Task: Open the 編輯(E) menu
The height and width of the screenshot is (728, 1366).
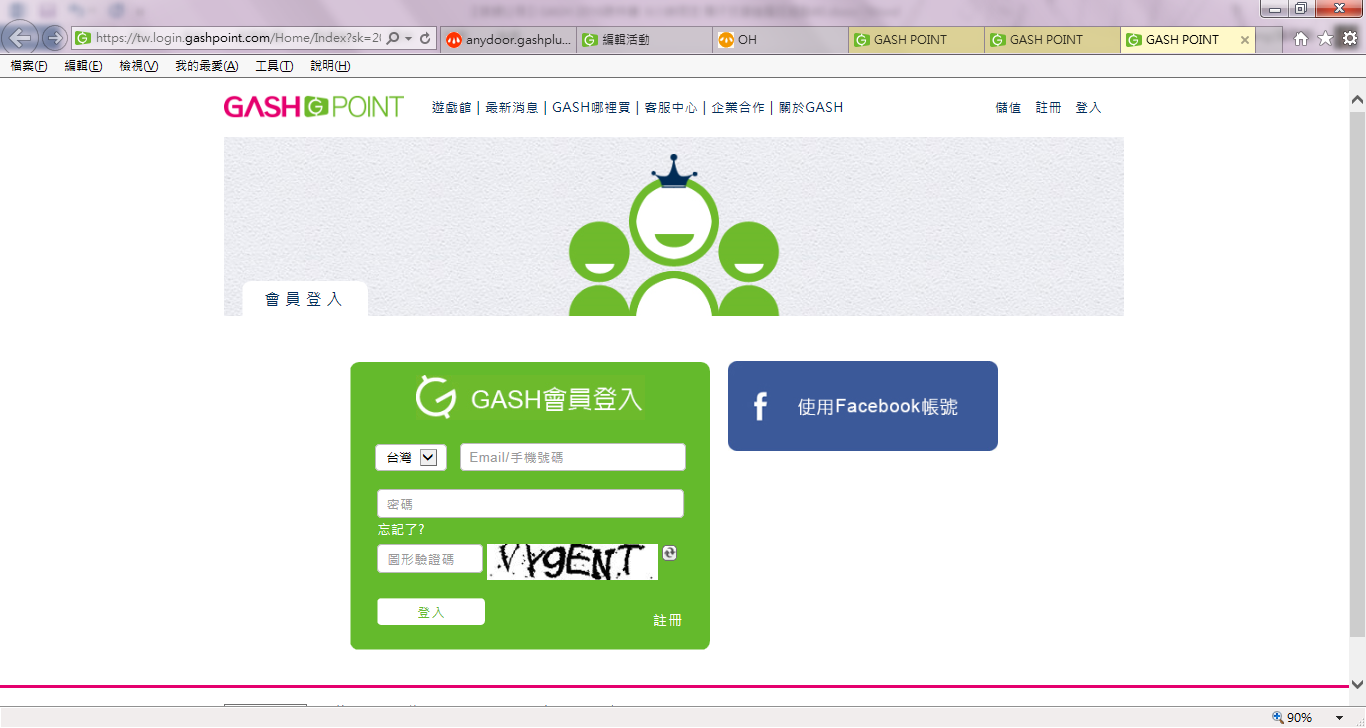Action: coord(83,66)
